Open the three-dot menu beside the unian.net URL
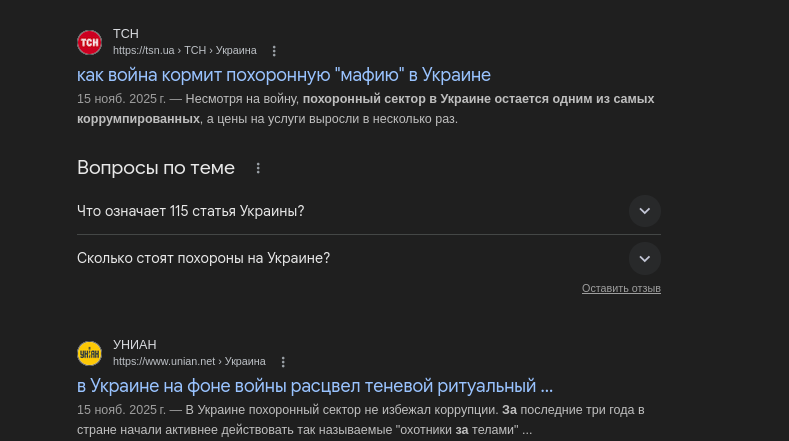The height and width of the screenshot is (441, 789). [283, 361]
